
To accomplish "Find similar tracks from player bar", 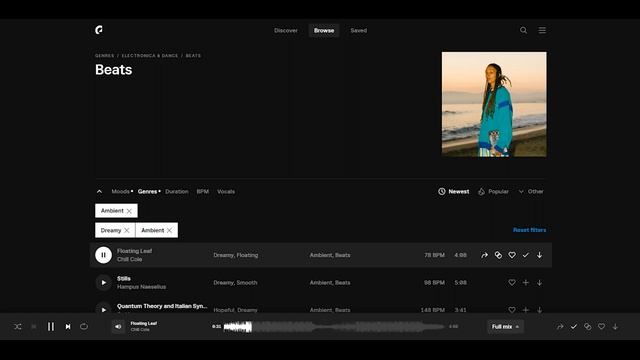I will (588, 327).
